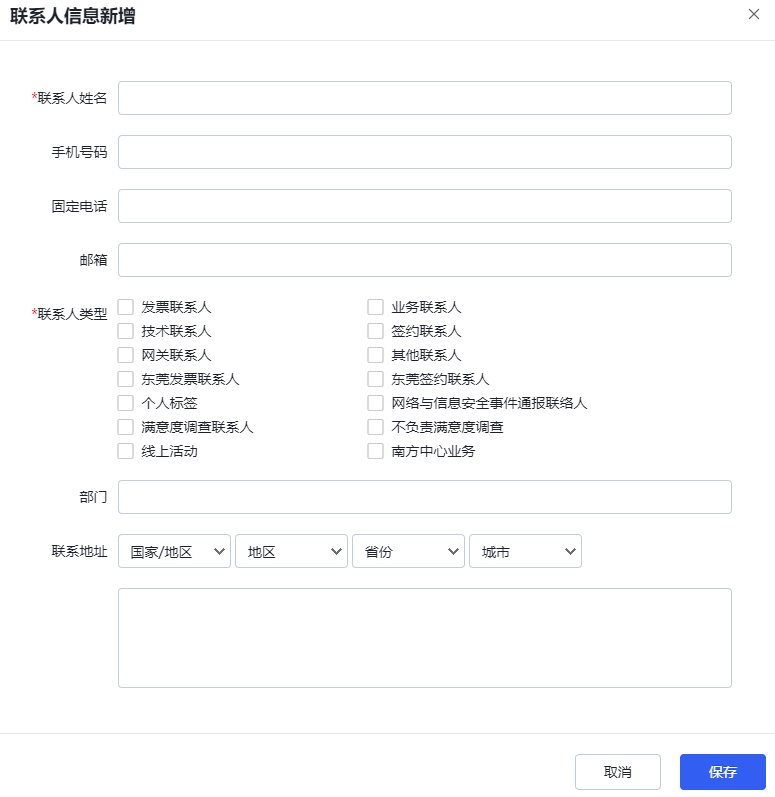Tick the 个人标签 checkbox
Screen dimensions: 775x797
[x=126, y=403]
